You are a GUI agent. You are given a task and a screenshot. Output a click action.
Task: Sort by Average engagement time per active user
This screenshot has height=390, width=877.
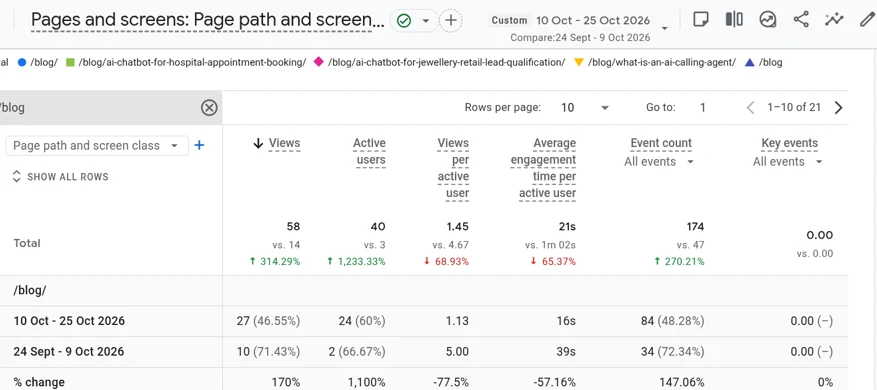click(544, 168)
